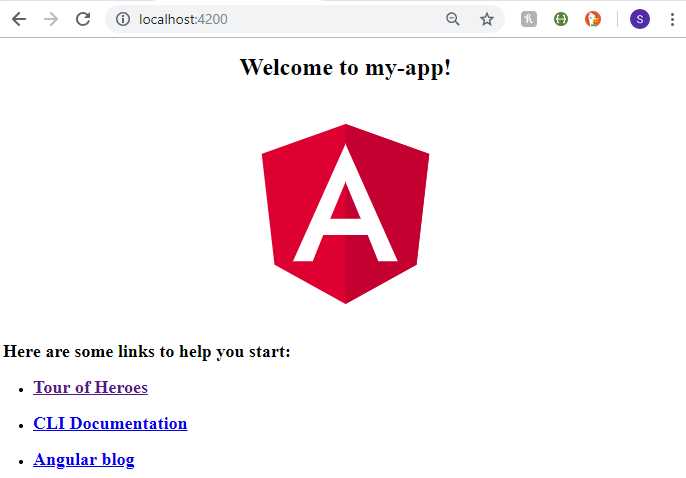Open the Chrome three-dot menu
This screenshot has width=686, height=478.
pyautogui.click(x=672, y=19)
